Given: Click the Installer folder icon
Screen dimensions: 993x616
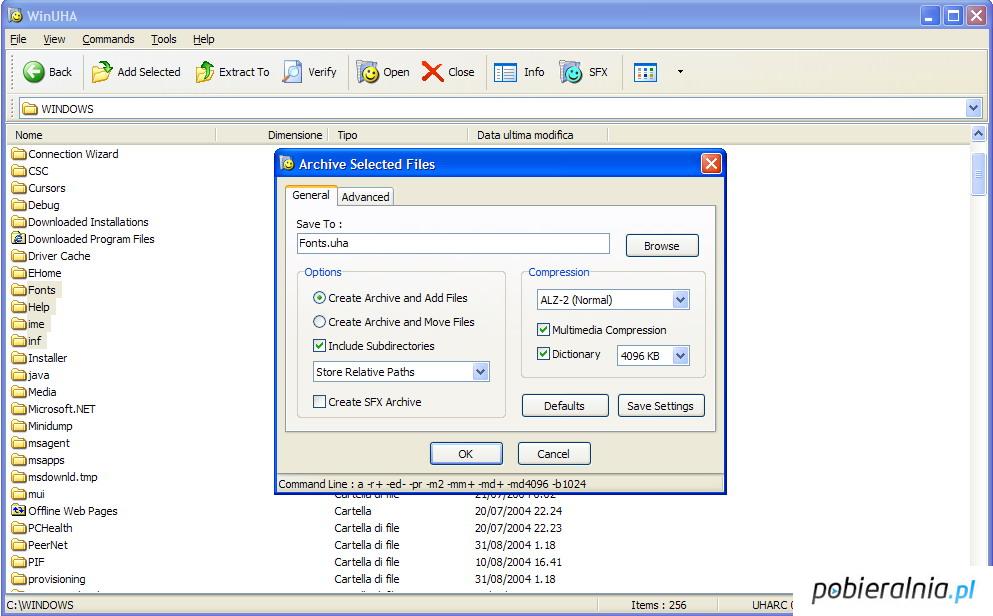Looking at the screenshot, I should pos(19,358).
